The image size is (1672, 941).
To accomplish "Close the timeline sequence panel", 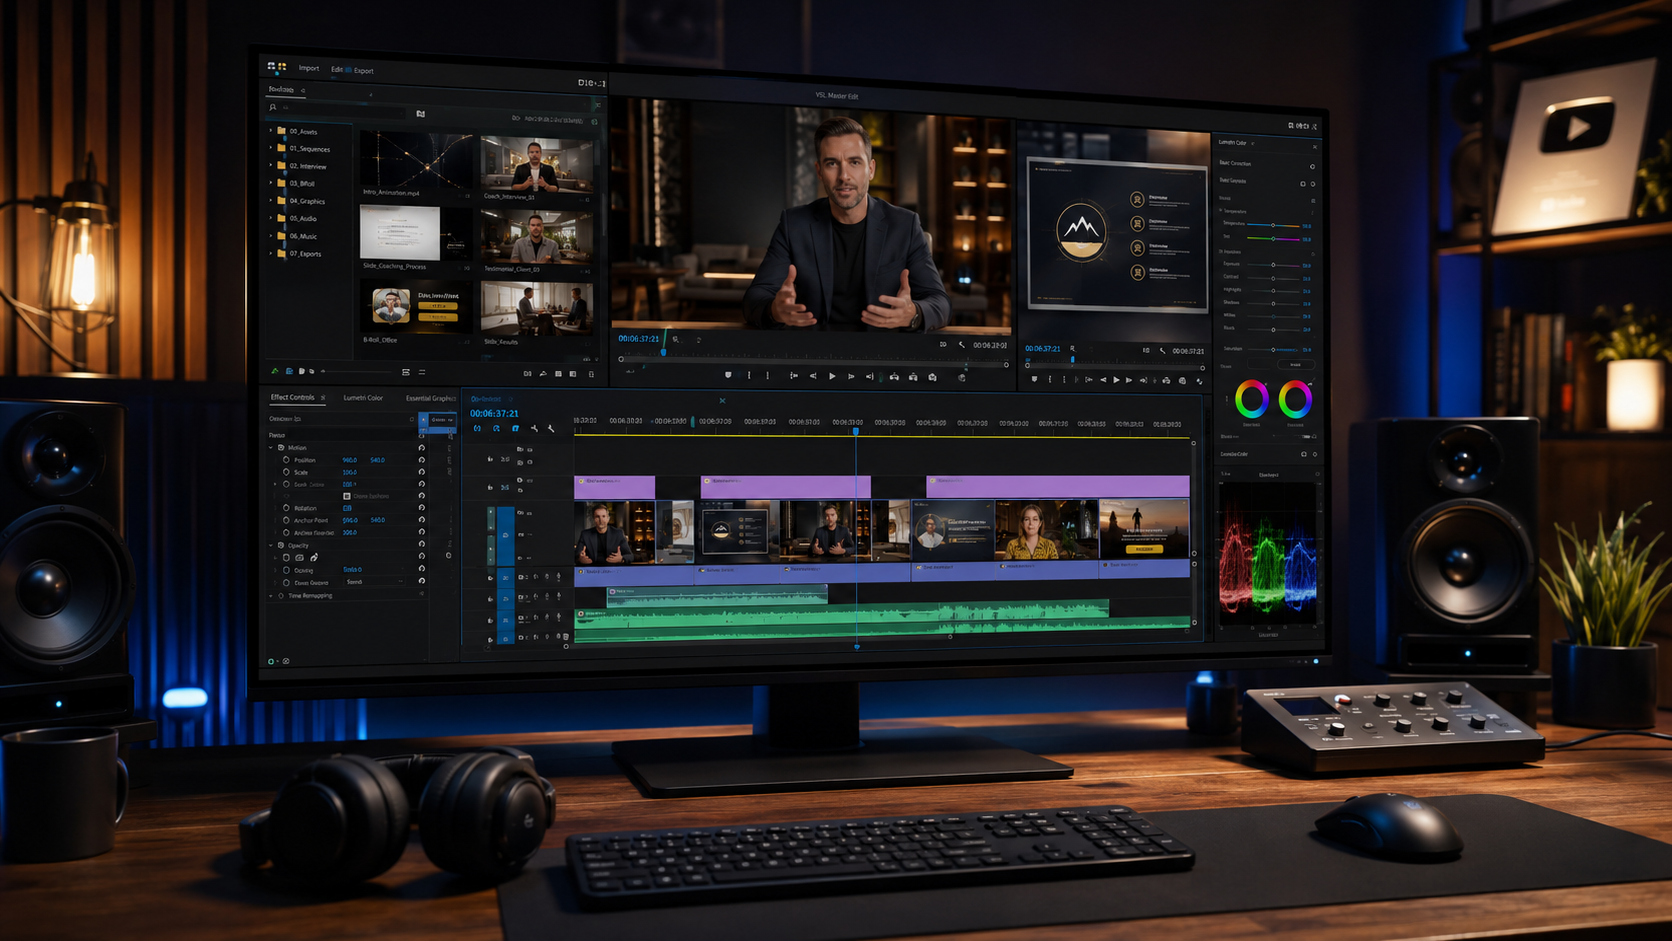I will pos(722,400).
